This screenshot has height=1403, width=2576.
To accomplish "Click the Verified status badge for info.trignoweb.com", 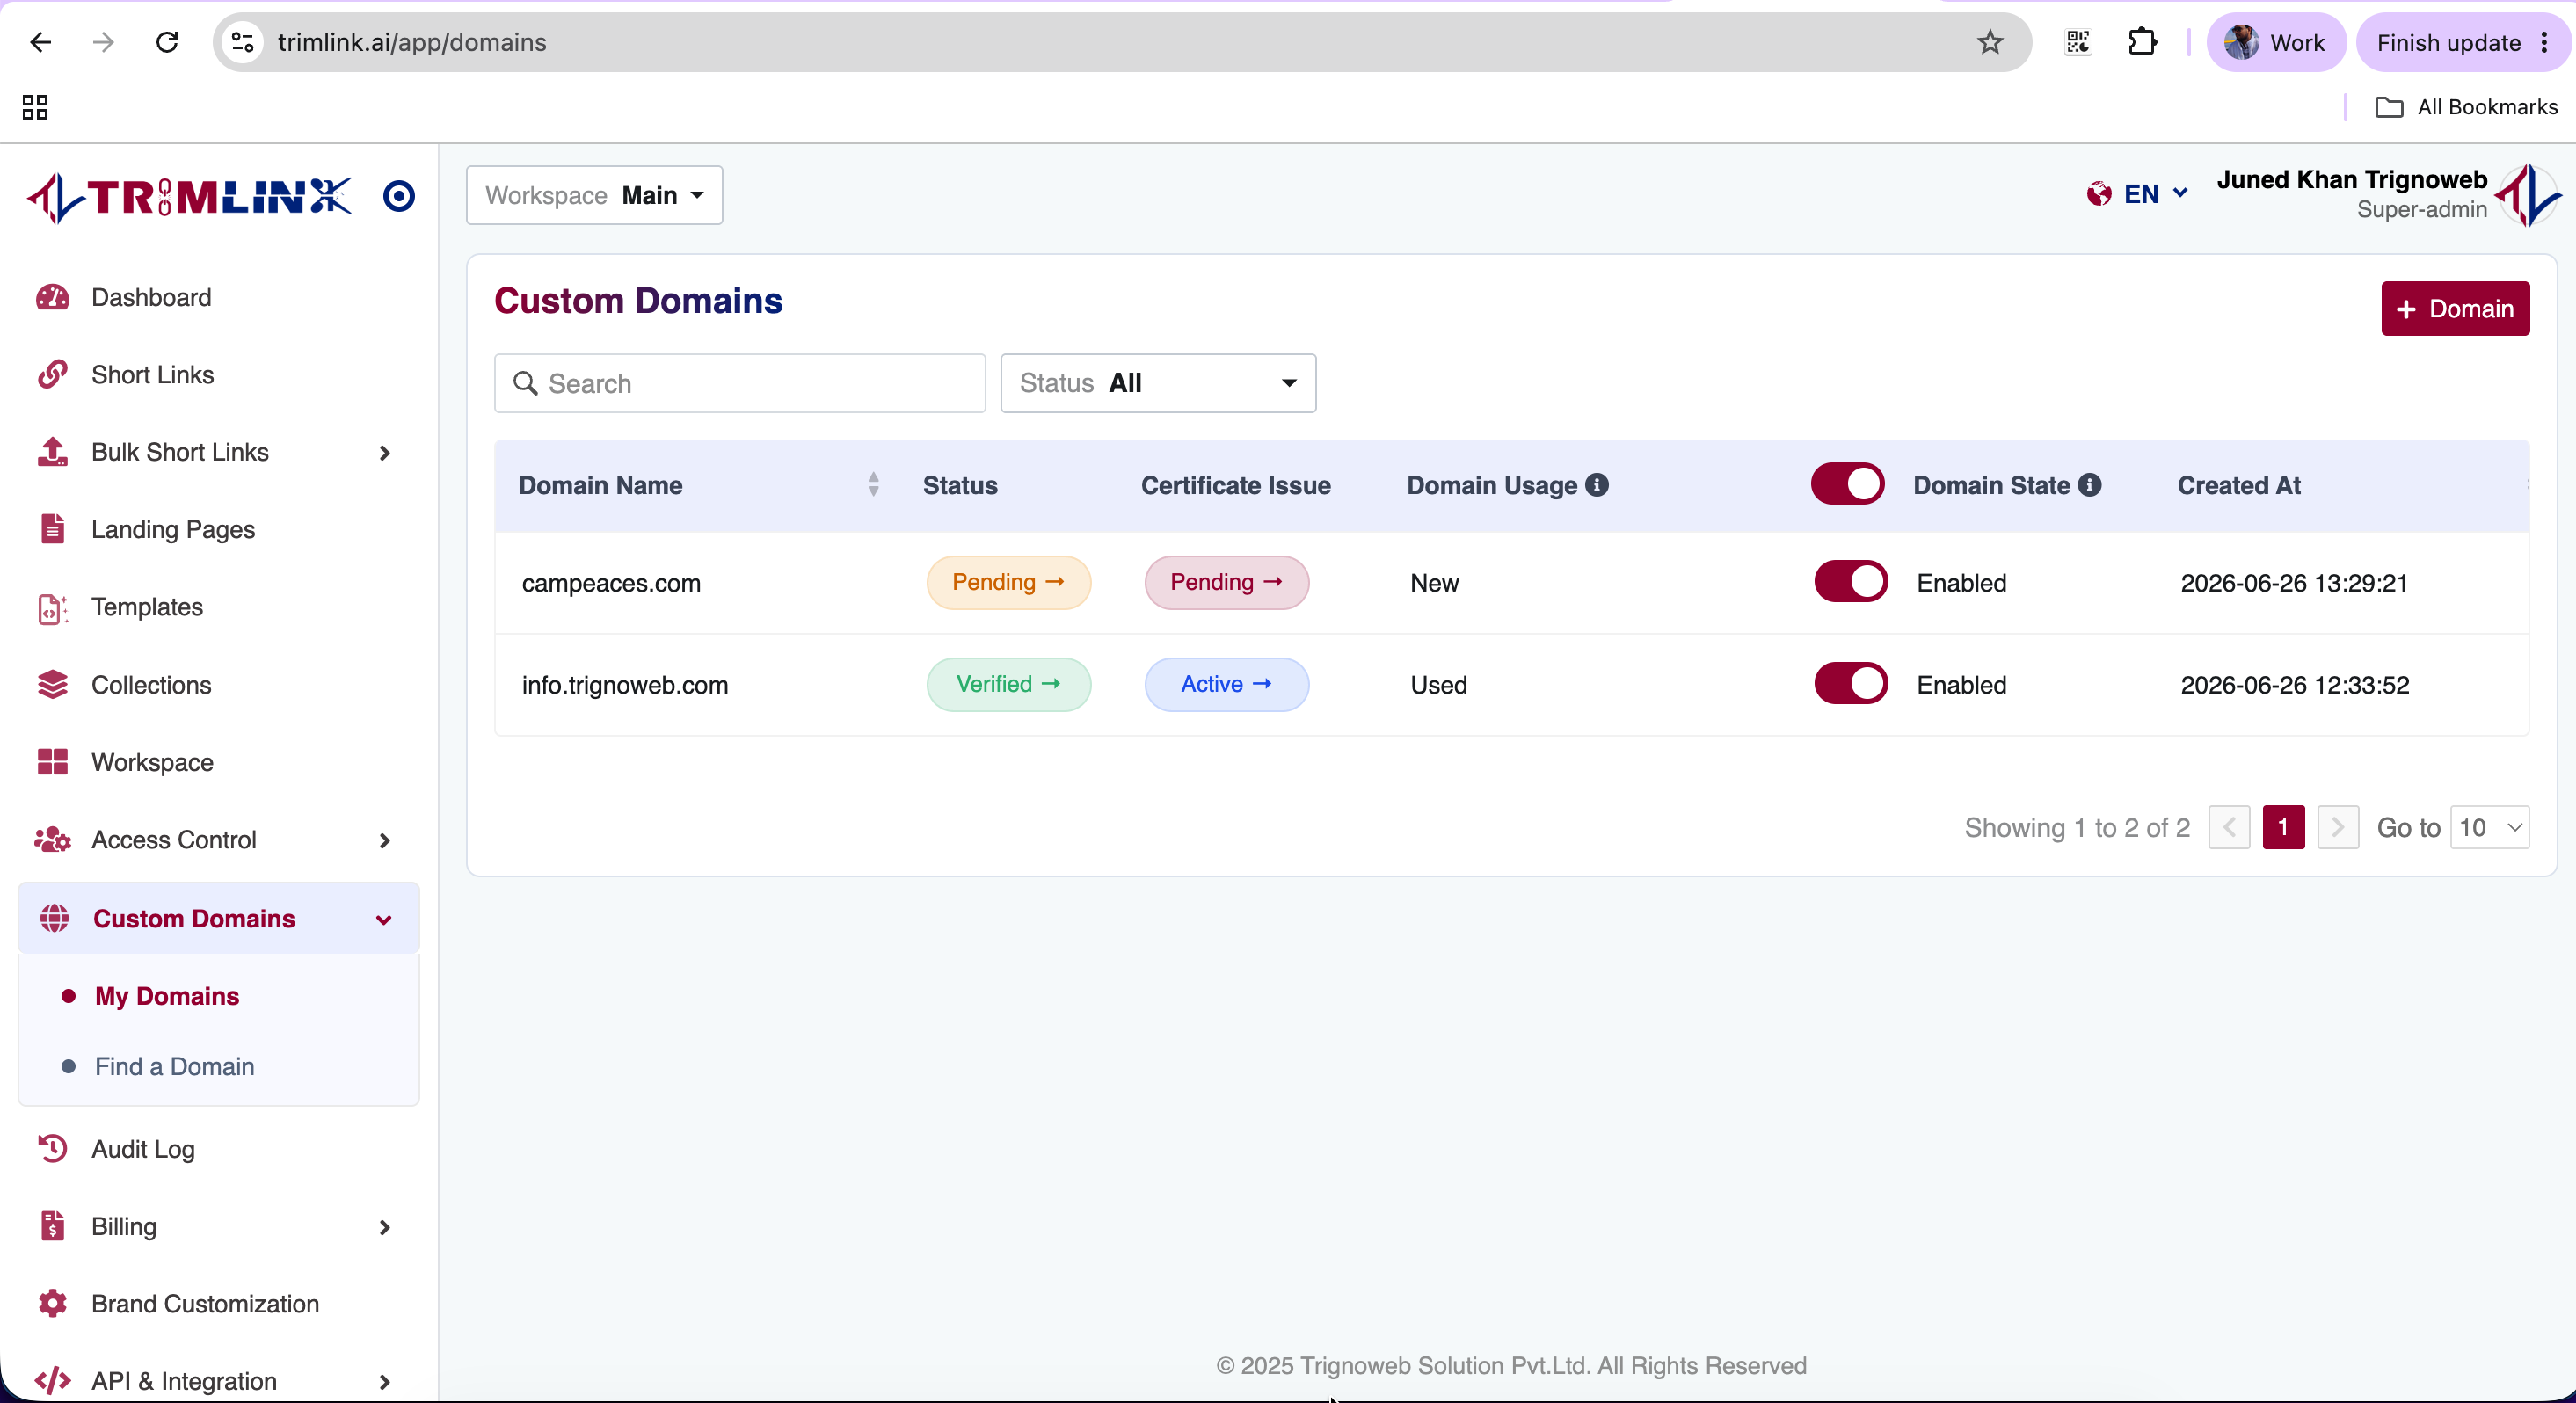I will (1008, 684).
